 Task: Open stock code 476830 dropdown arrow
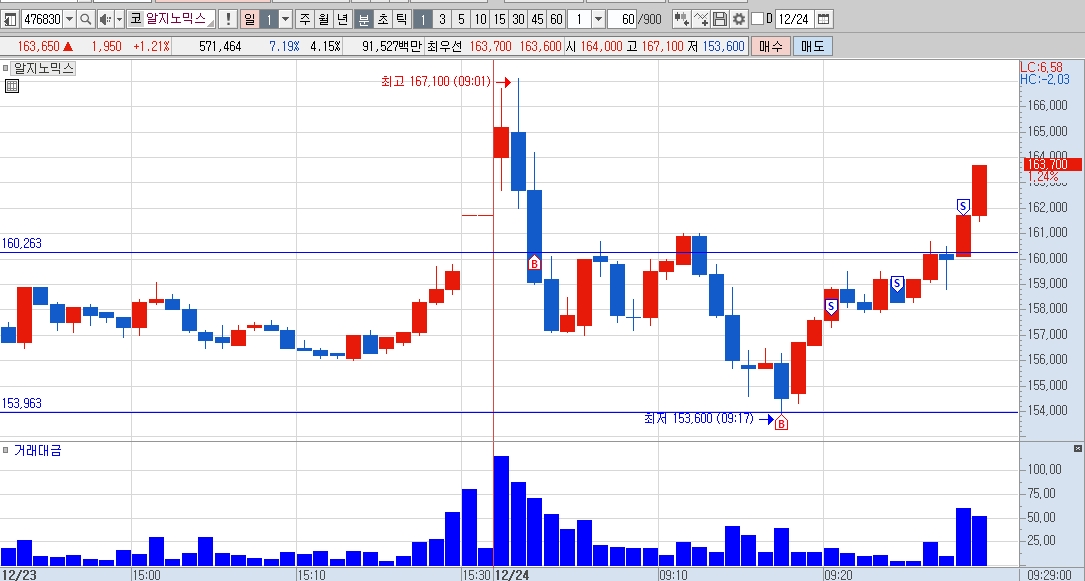(x=69, y=19)
